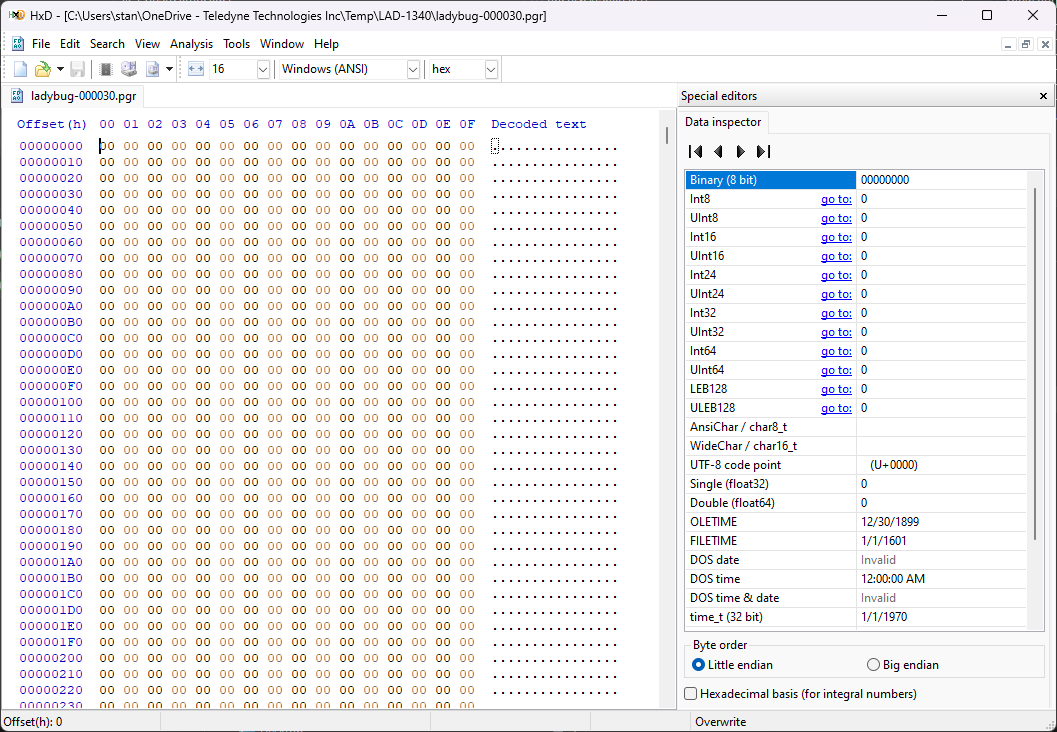Click the Open file folder icon
Image resolution: width=1057 pixels, height=732 pixels.
tap(42, 69)
